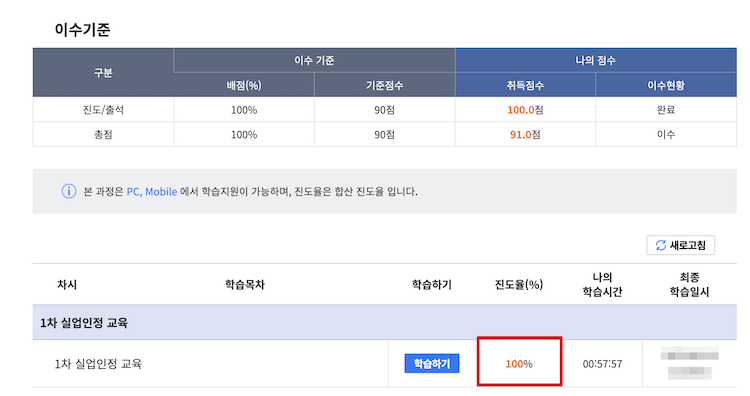Click the 91.0점 score cell
Viewport: 750px width, 396px height.
[x=525, y=134]
